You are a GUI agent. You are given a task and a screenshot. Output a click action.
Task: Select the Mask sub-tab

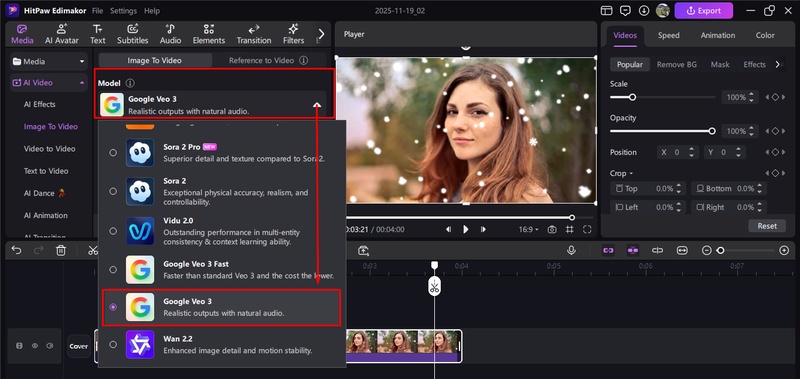click(x=720, y=65)
